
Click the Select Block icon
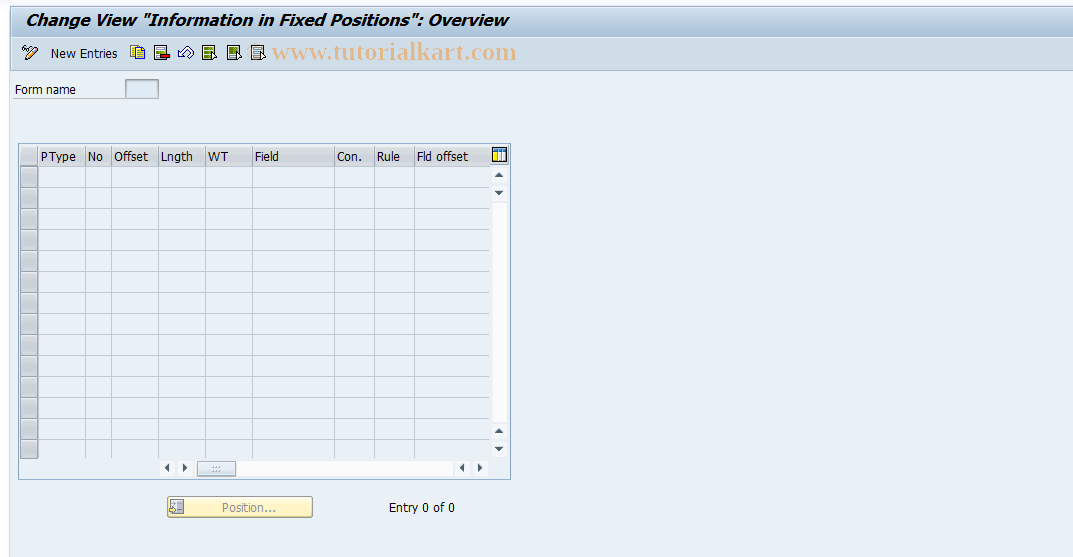tap(234, 53)
